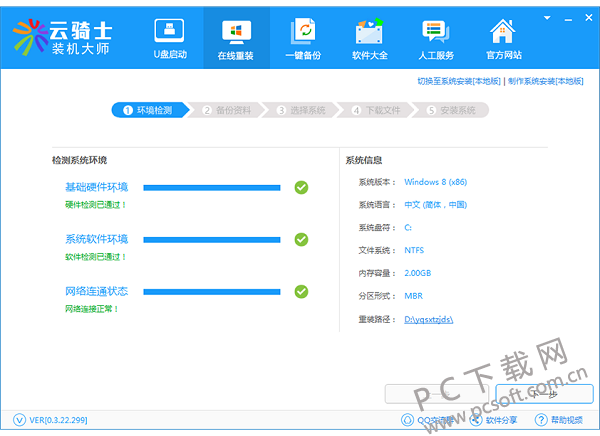Click the 下一步 next step button
Screen dimensions: 600x436
click(545, 394)
